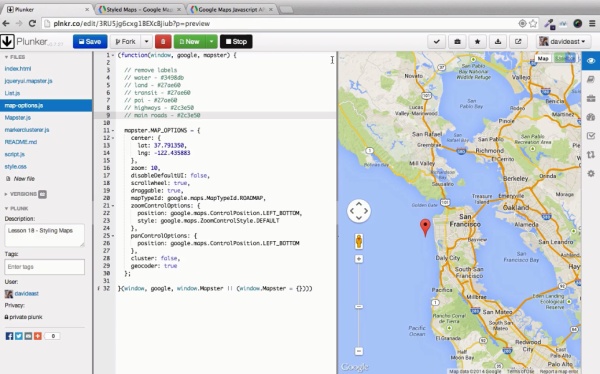
Task: Toggle live preview eye icon
Action: [591, 61]
